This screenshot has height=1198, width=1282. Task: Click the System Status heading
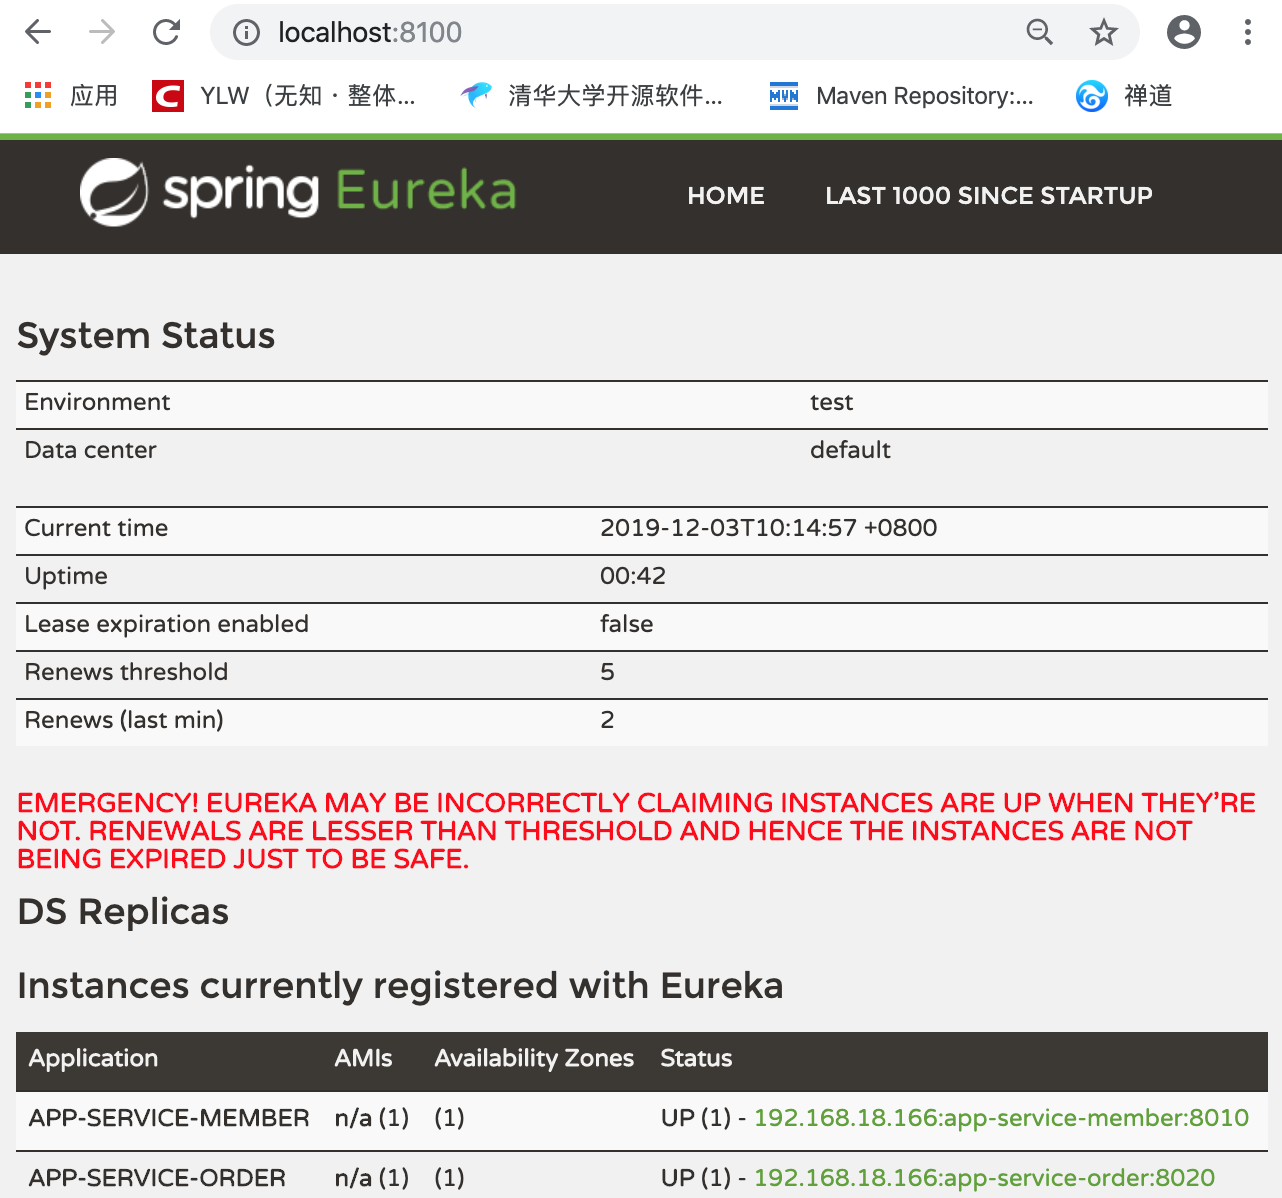click(146, 336)
